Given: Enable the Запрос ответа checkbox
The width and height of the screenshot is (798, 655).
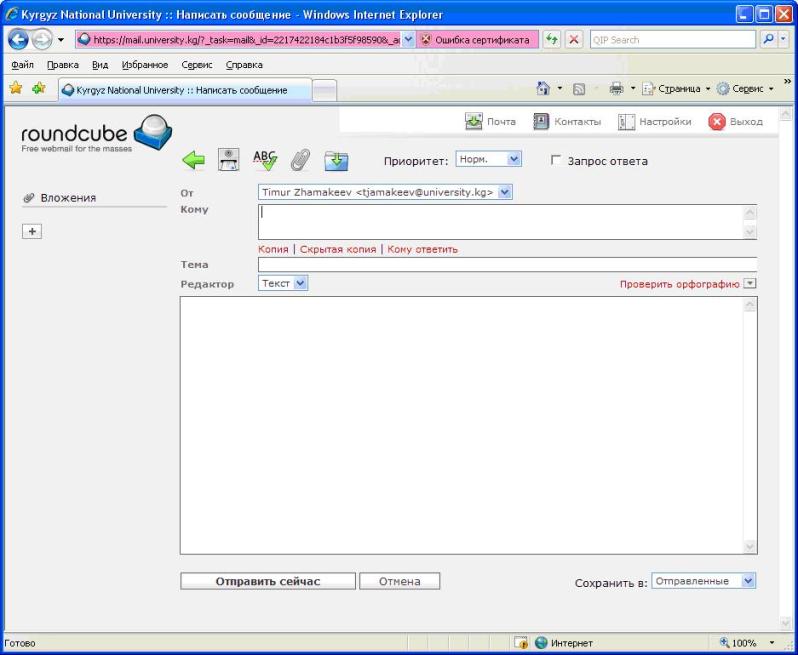Looking at the screenshot, I should 557,161.
